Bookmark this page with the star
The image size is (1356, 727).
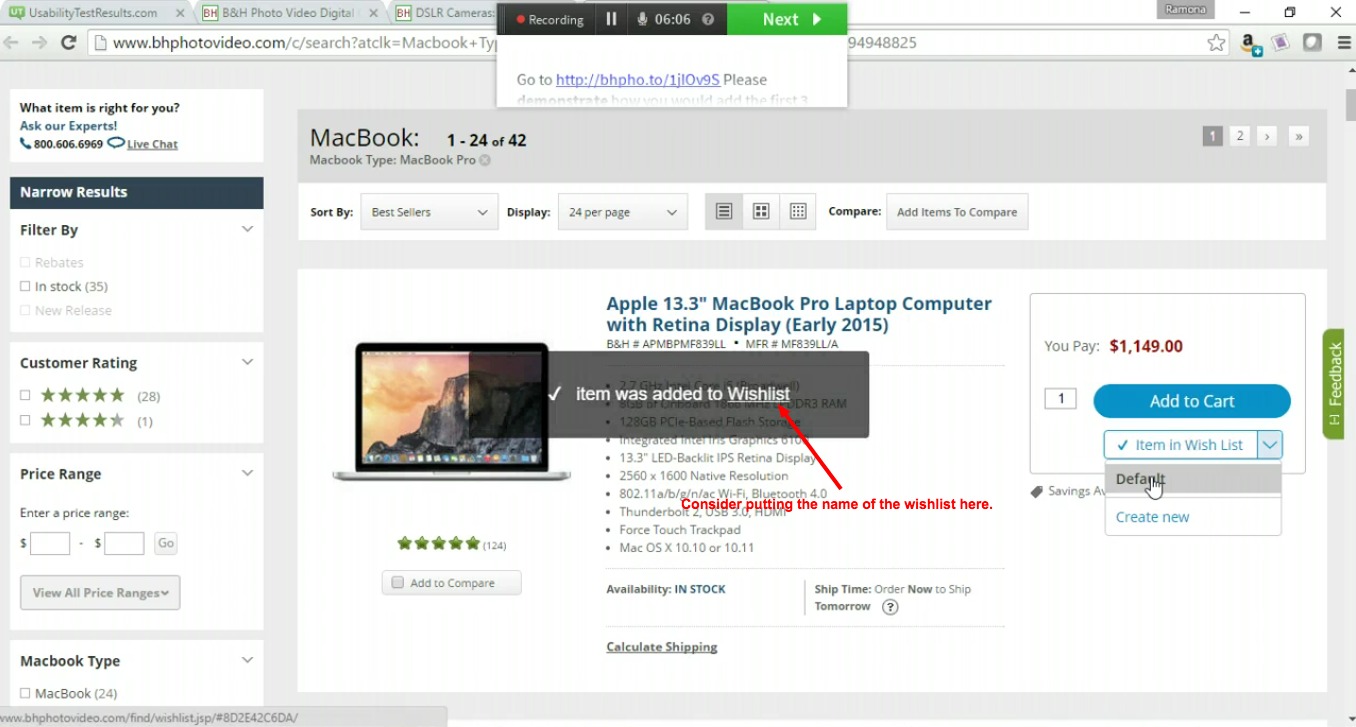pos(1216,42)
